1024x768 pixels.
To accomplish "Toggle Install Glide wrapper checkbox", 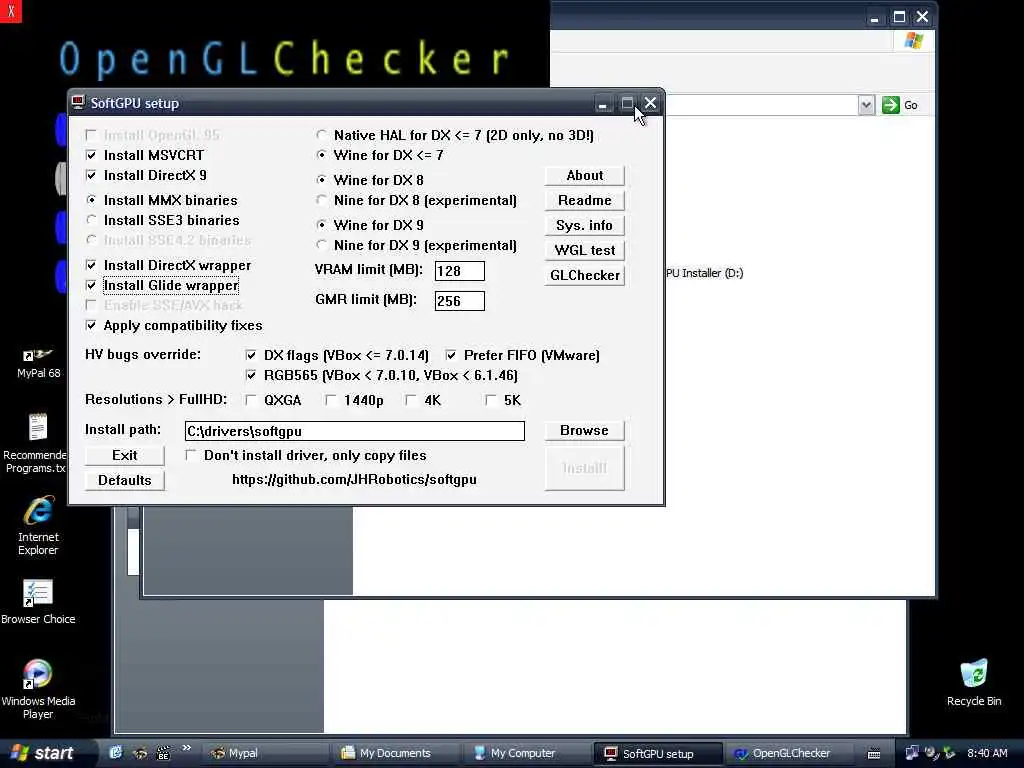I will 91,285.
